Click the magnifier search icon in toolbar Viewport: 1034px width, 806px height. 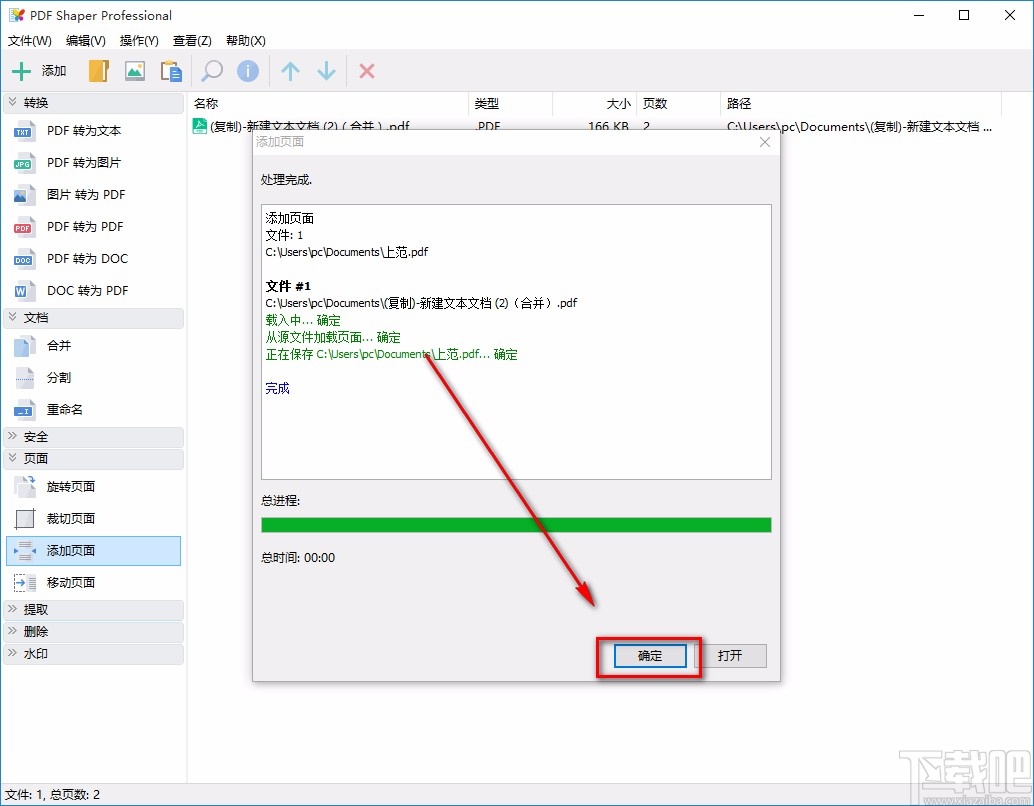tap(210, 70)
